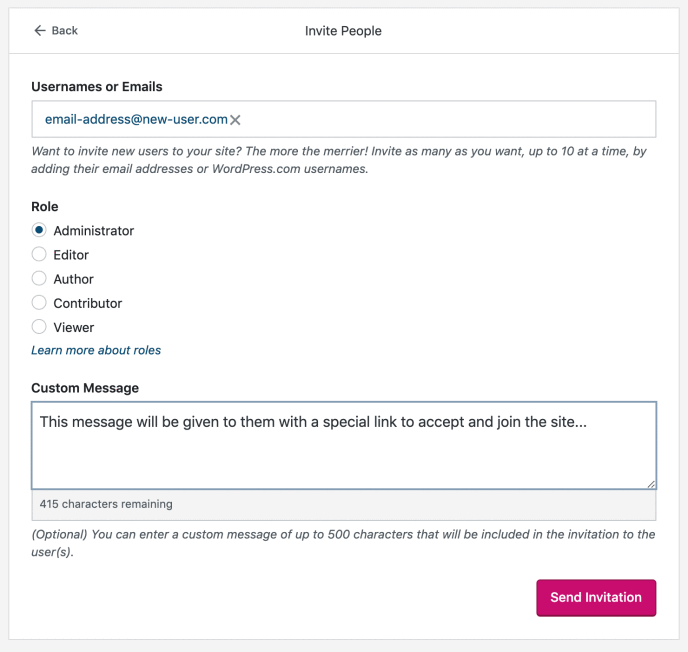Click the optional custom message help text

coord(343,542)
